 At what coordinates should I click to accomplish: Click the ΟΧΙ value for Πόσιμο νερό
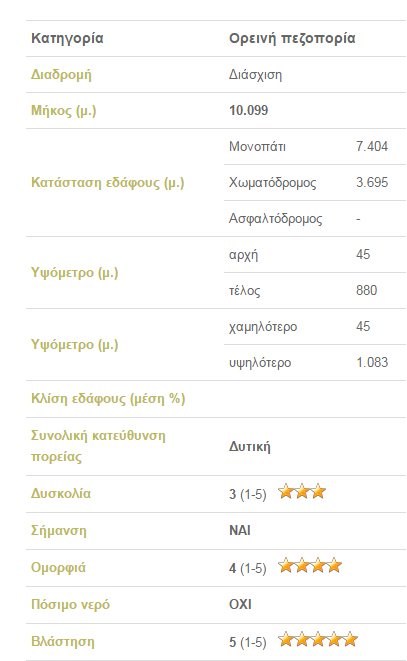(x=240, y=605)
